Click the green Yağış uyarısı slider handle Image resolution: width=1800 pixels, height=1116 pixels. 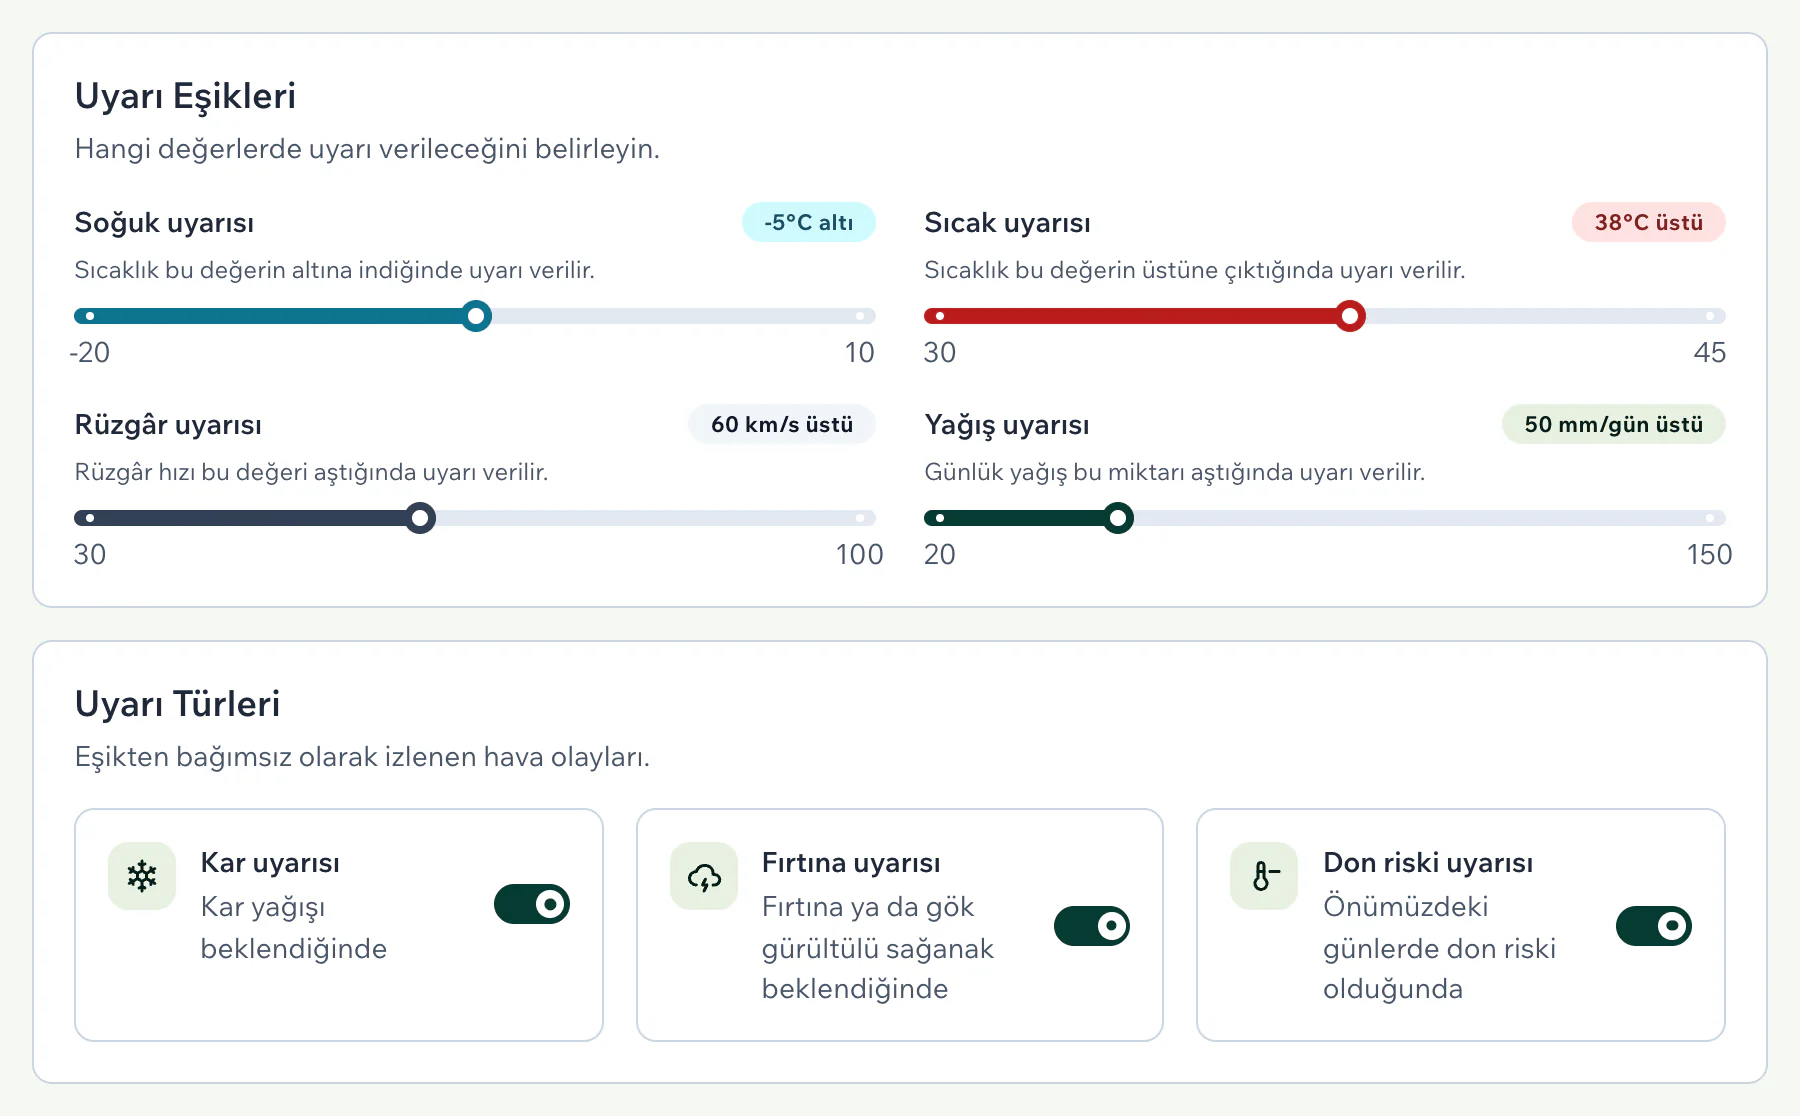pos(1118,518)
